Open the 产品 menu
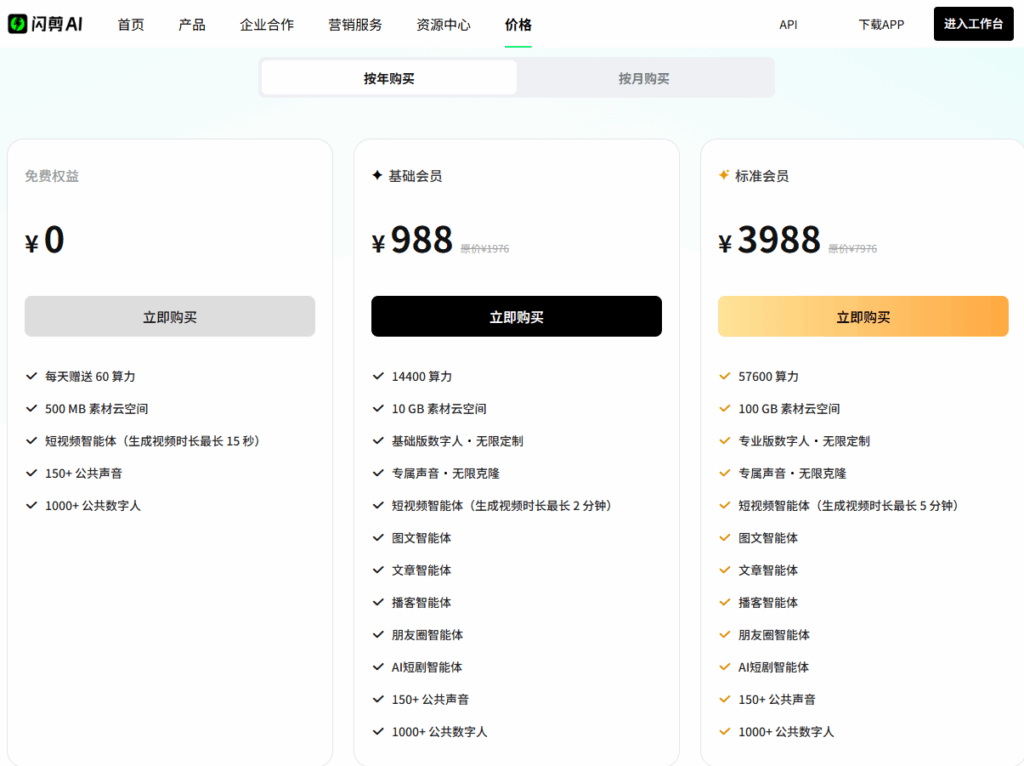This screenshot has width=1024, height=766. [x=192, y=25]
